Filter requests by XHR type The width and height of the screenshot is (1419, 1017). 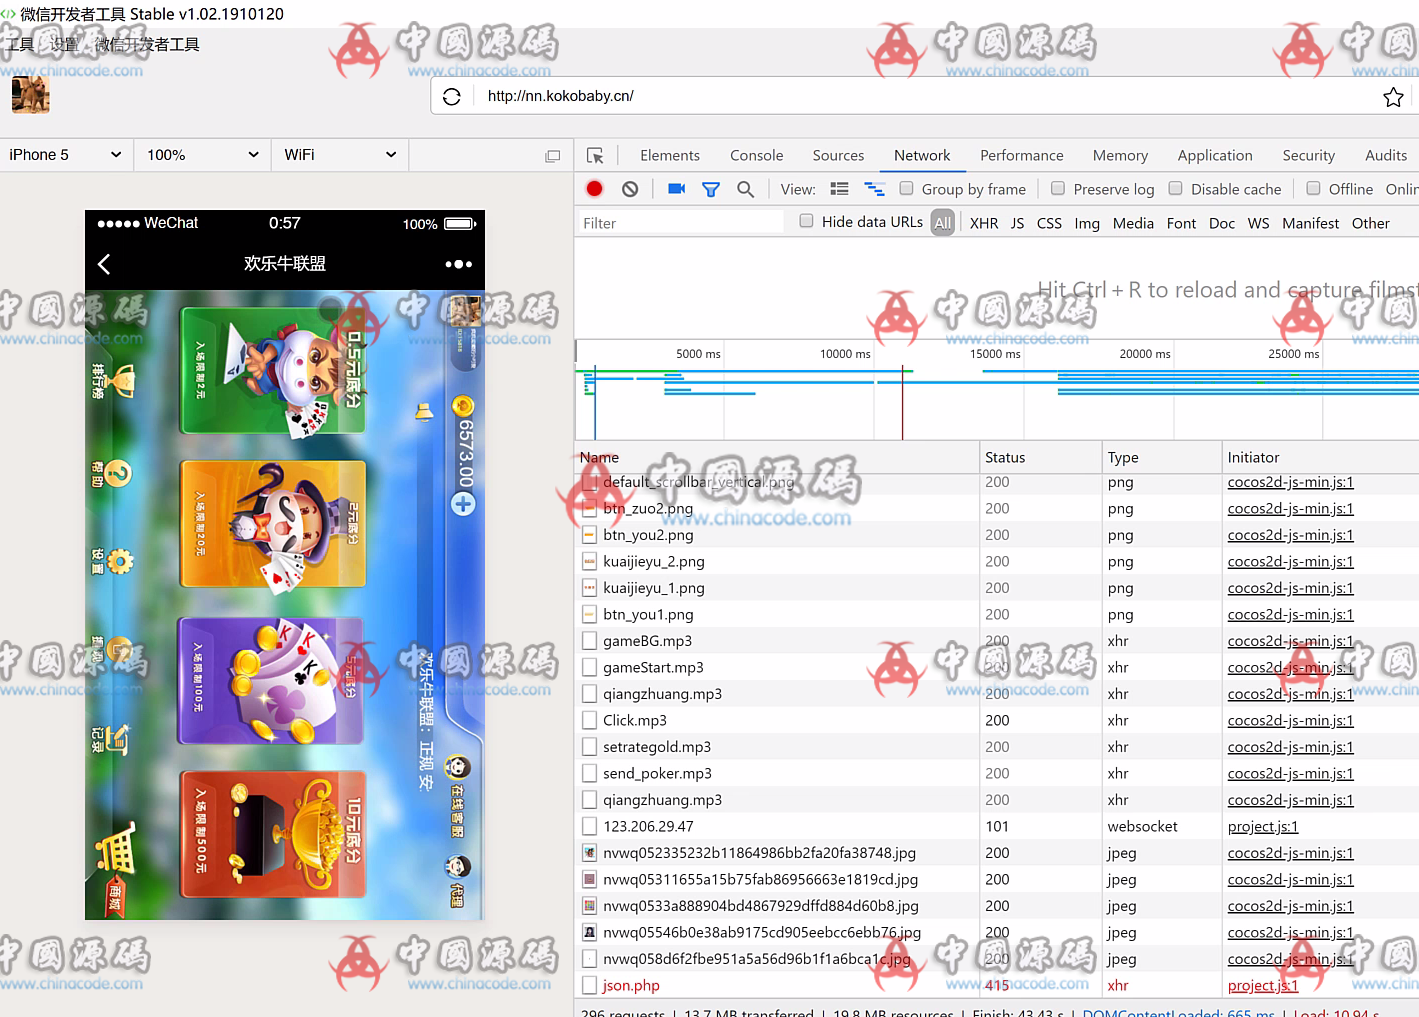pyautogui.click(x=984, y=223)
